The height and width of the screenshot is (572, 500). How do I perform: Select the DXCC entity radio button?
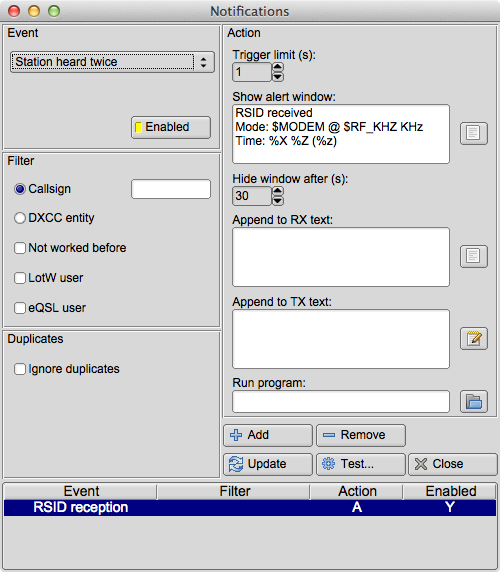pos(20,218)
